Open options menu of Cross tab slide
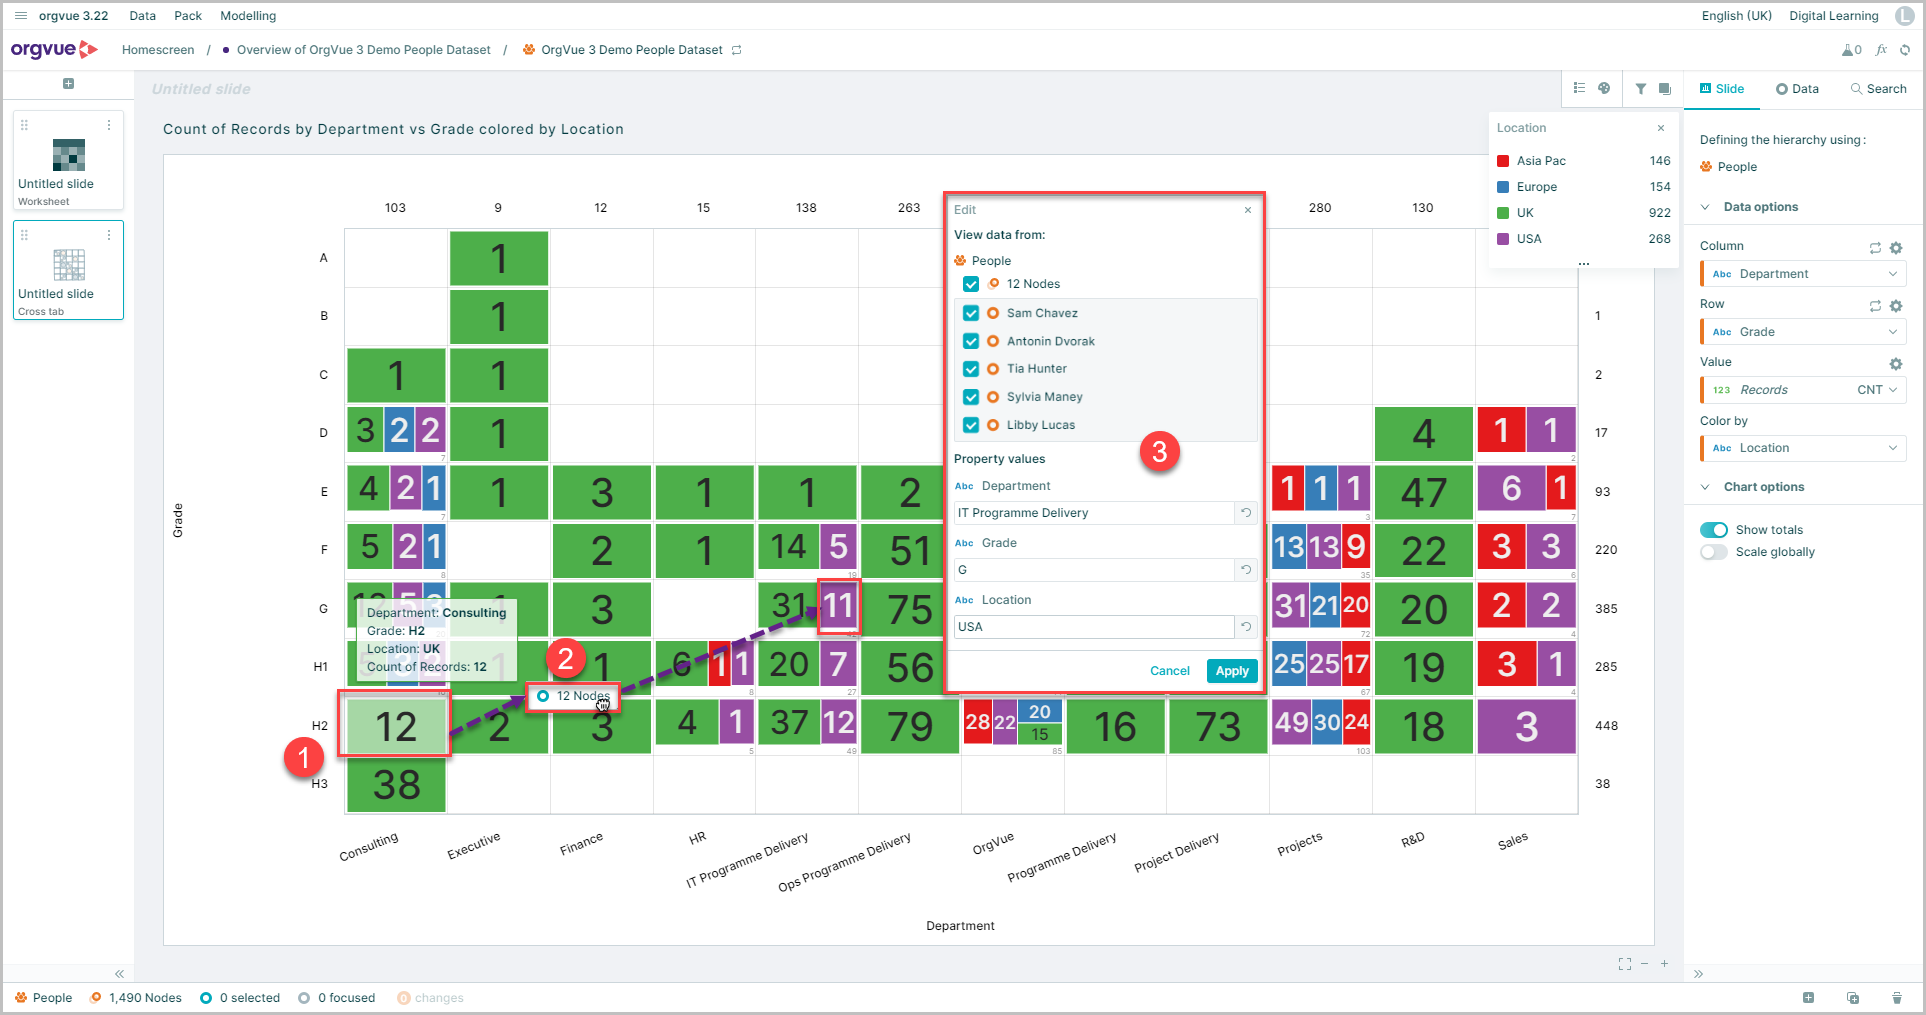Viewport: 1926px width, 1015px height. (109, 235)
